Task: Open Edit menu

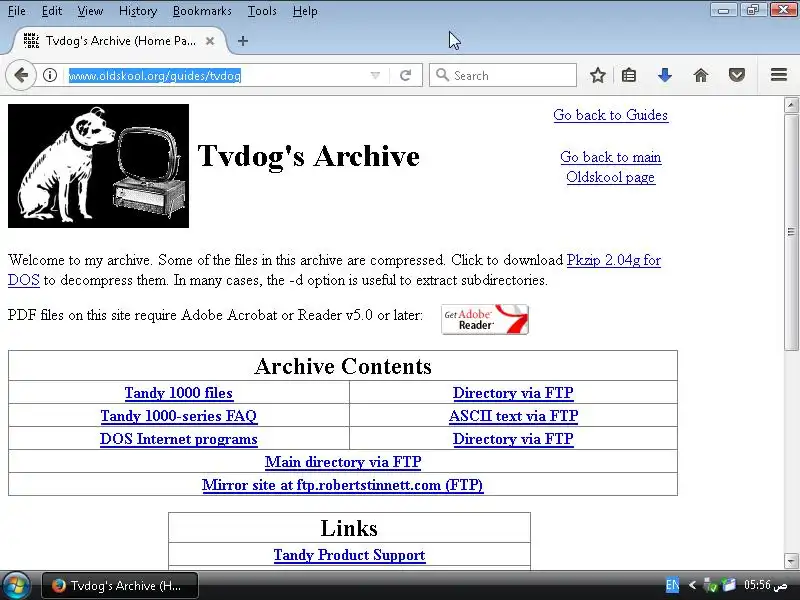Action: tap(52, 11)
